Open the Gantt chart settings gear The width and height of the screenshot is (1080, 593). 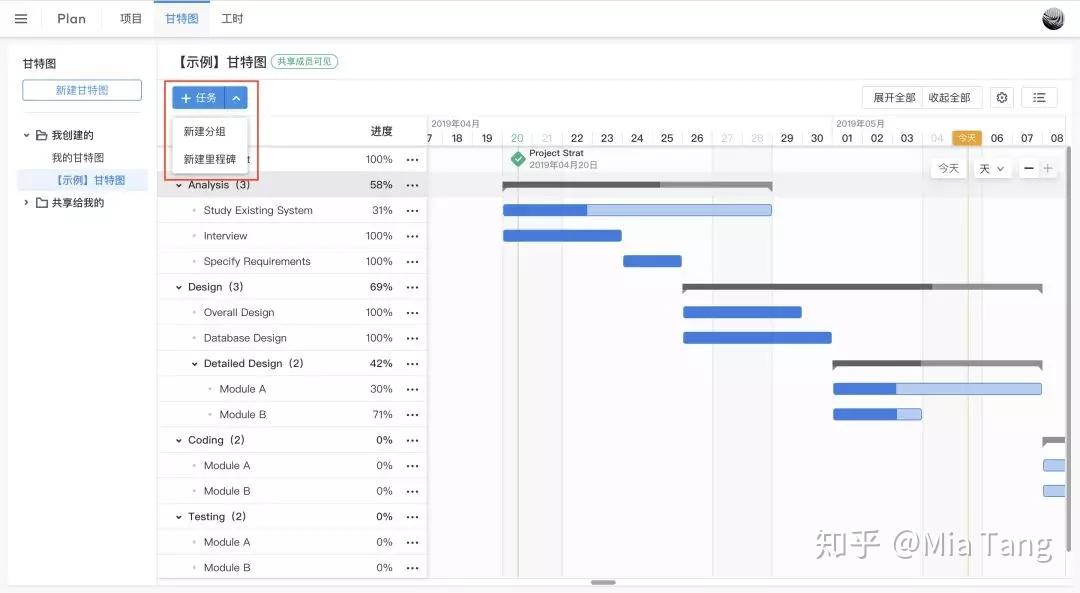(x=1002, y=97)
